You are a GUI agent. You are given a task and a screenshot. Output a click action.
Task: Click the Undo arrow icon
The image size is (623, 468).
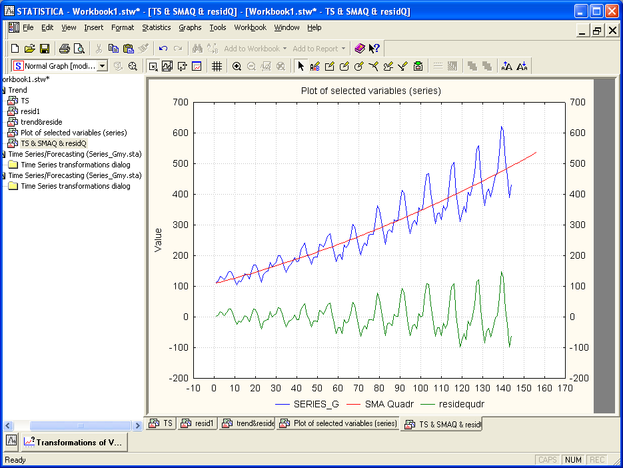point(164,48)
